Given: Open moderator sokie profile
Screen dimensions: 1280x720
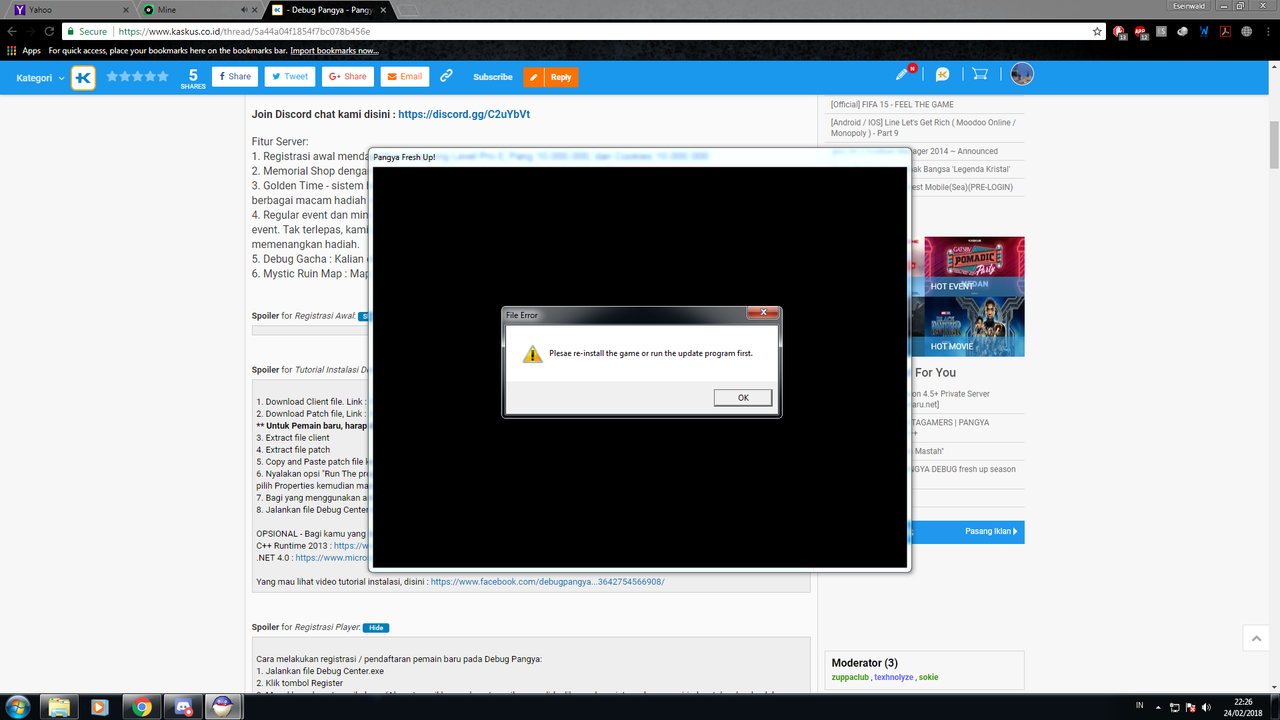Looking at the screenshot, I should click(x=929, y=677).
